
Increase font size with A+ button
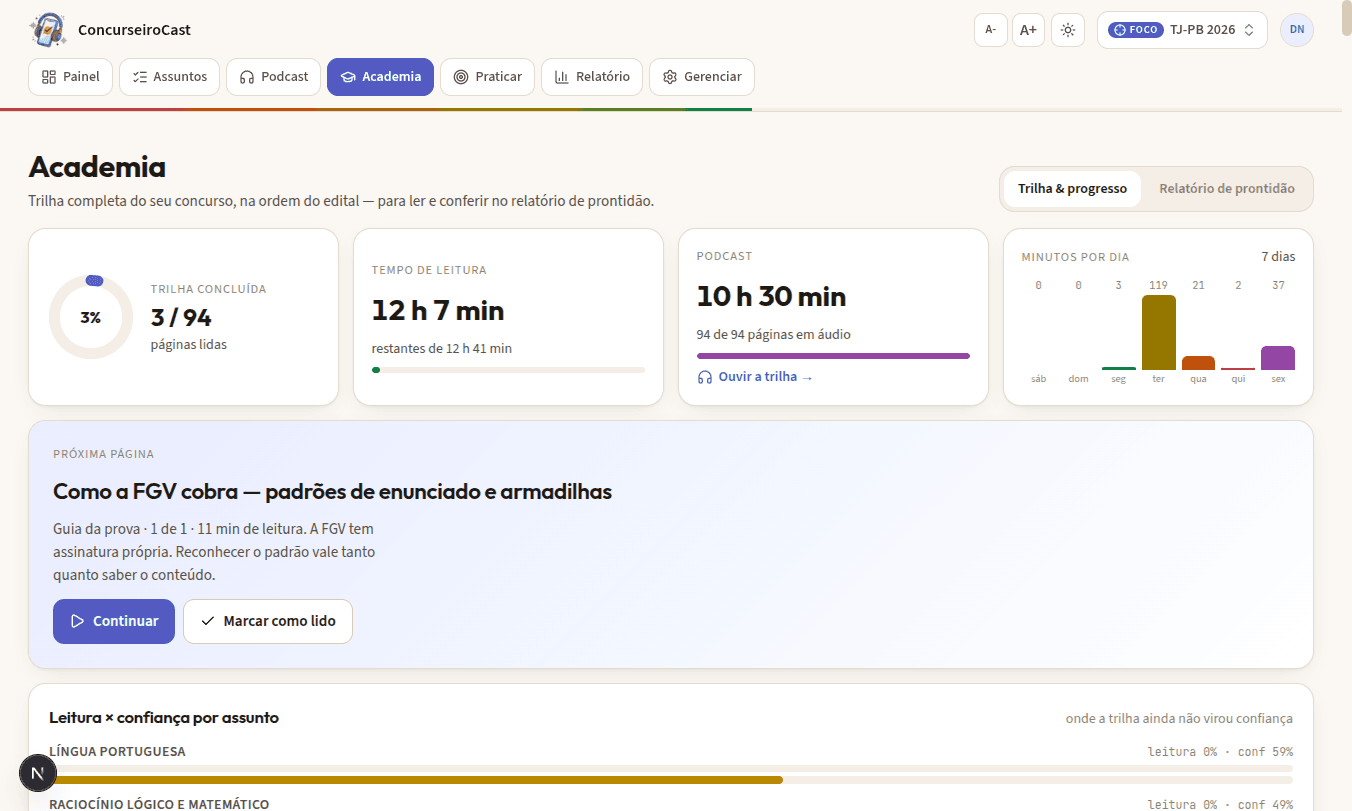(1028, 30)
